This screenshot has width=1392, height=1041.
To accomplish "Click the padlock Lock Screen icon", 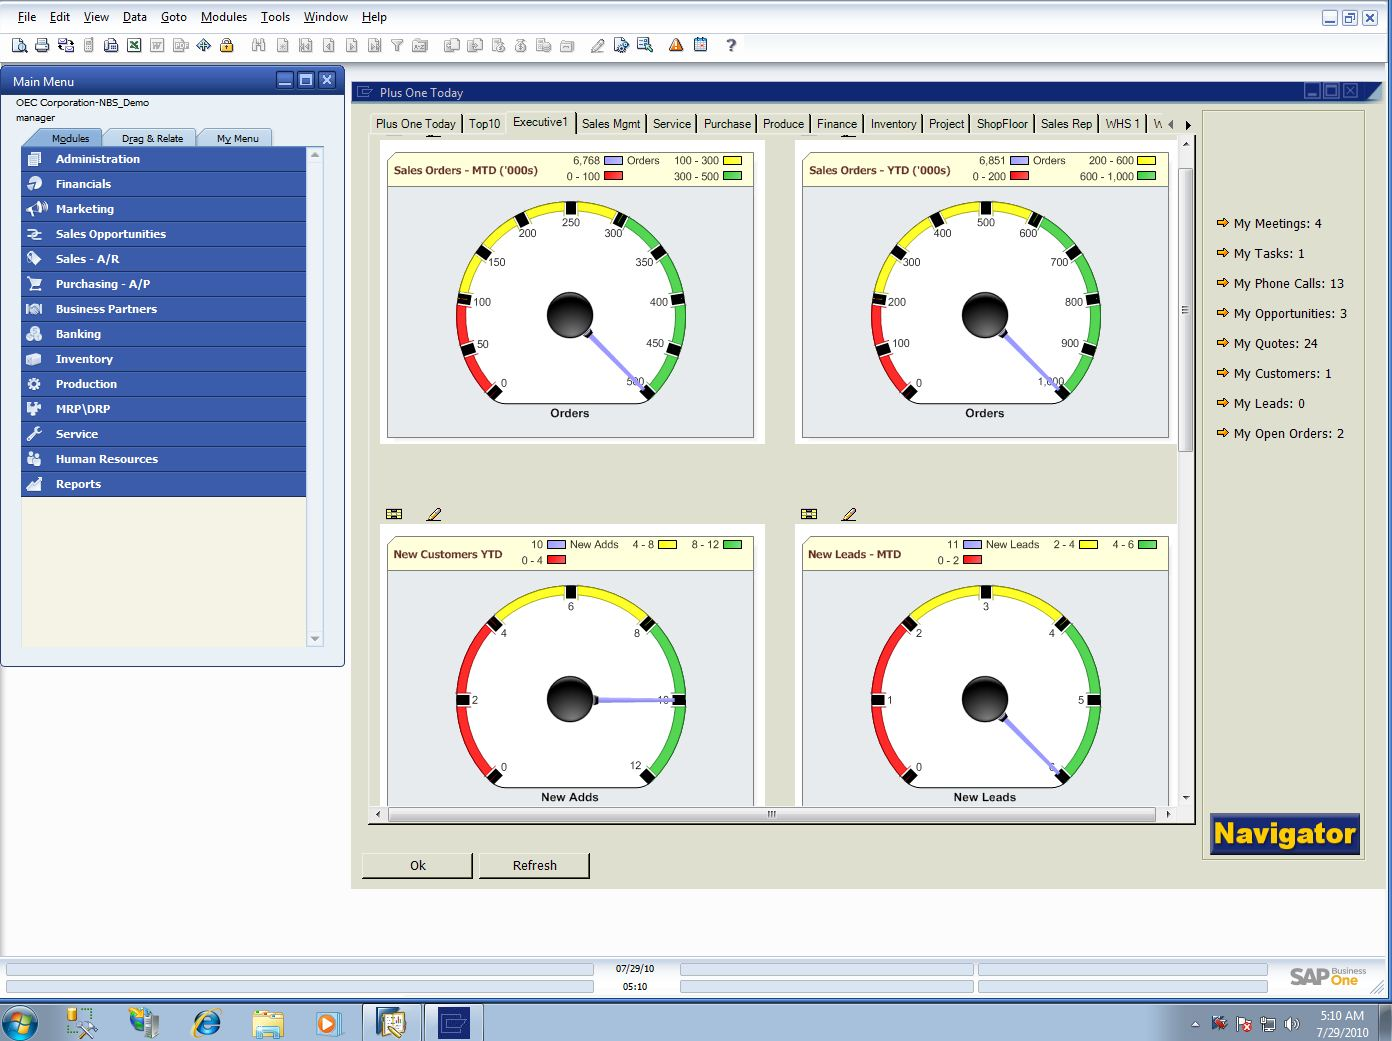I will [227, 45].
